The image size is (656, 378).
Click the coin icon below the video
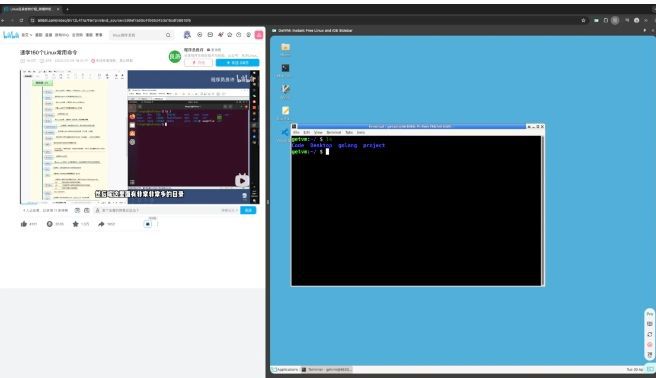(49, 224)
